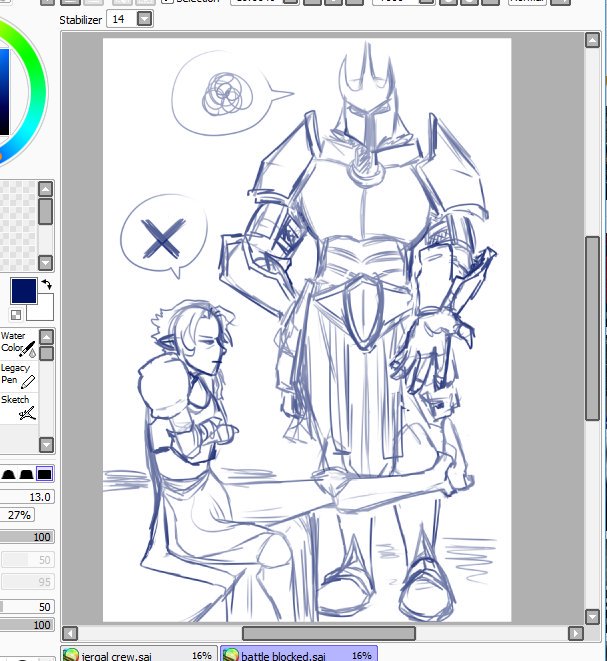Switch to the jergal crew.sai tab
This screenshot has width=607, height=661.
pos(139,655)
